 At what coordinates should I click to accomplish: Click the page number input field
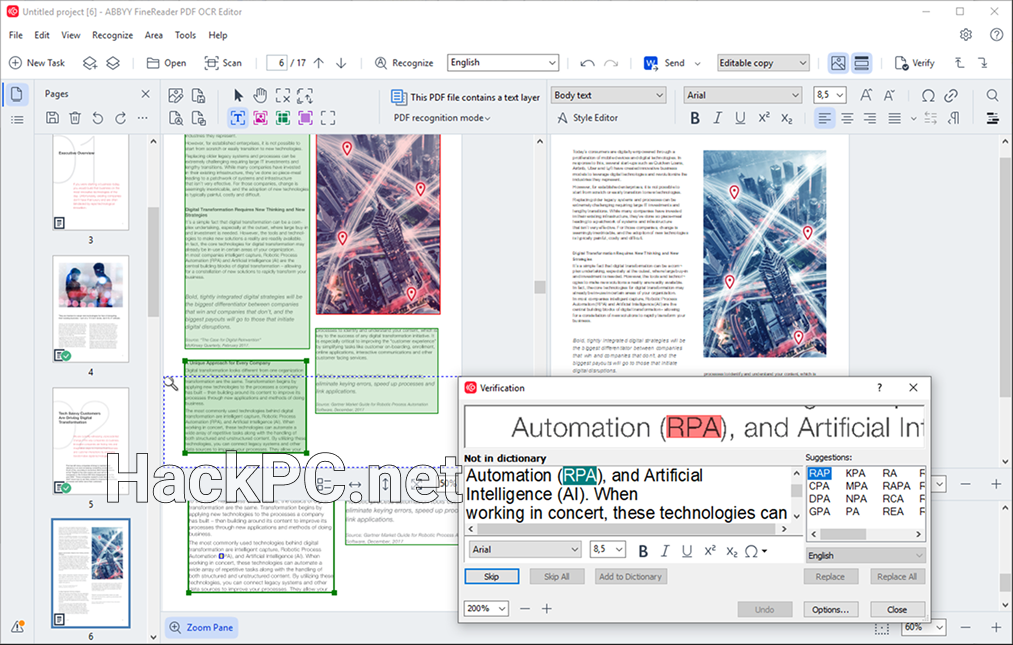277,63
